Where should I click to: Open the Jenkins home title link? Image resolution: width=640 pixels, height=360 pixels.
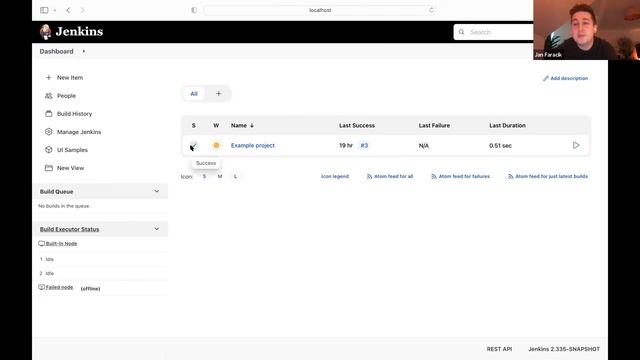click(79, 31)
